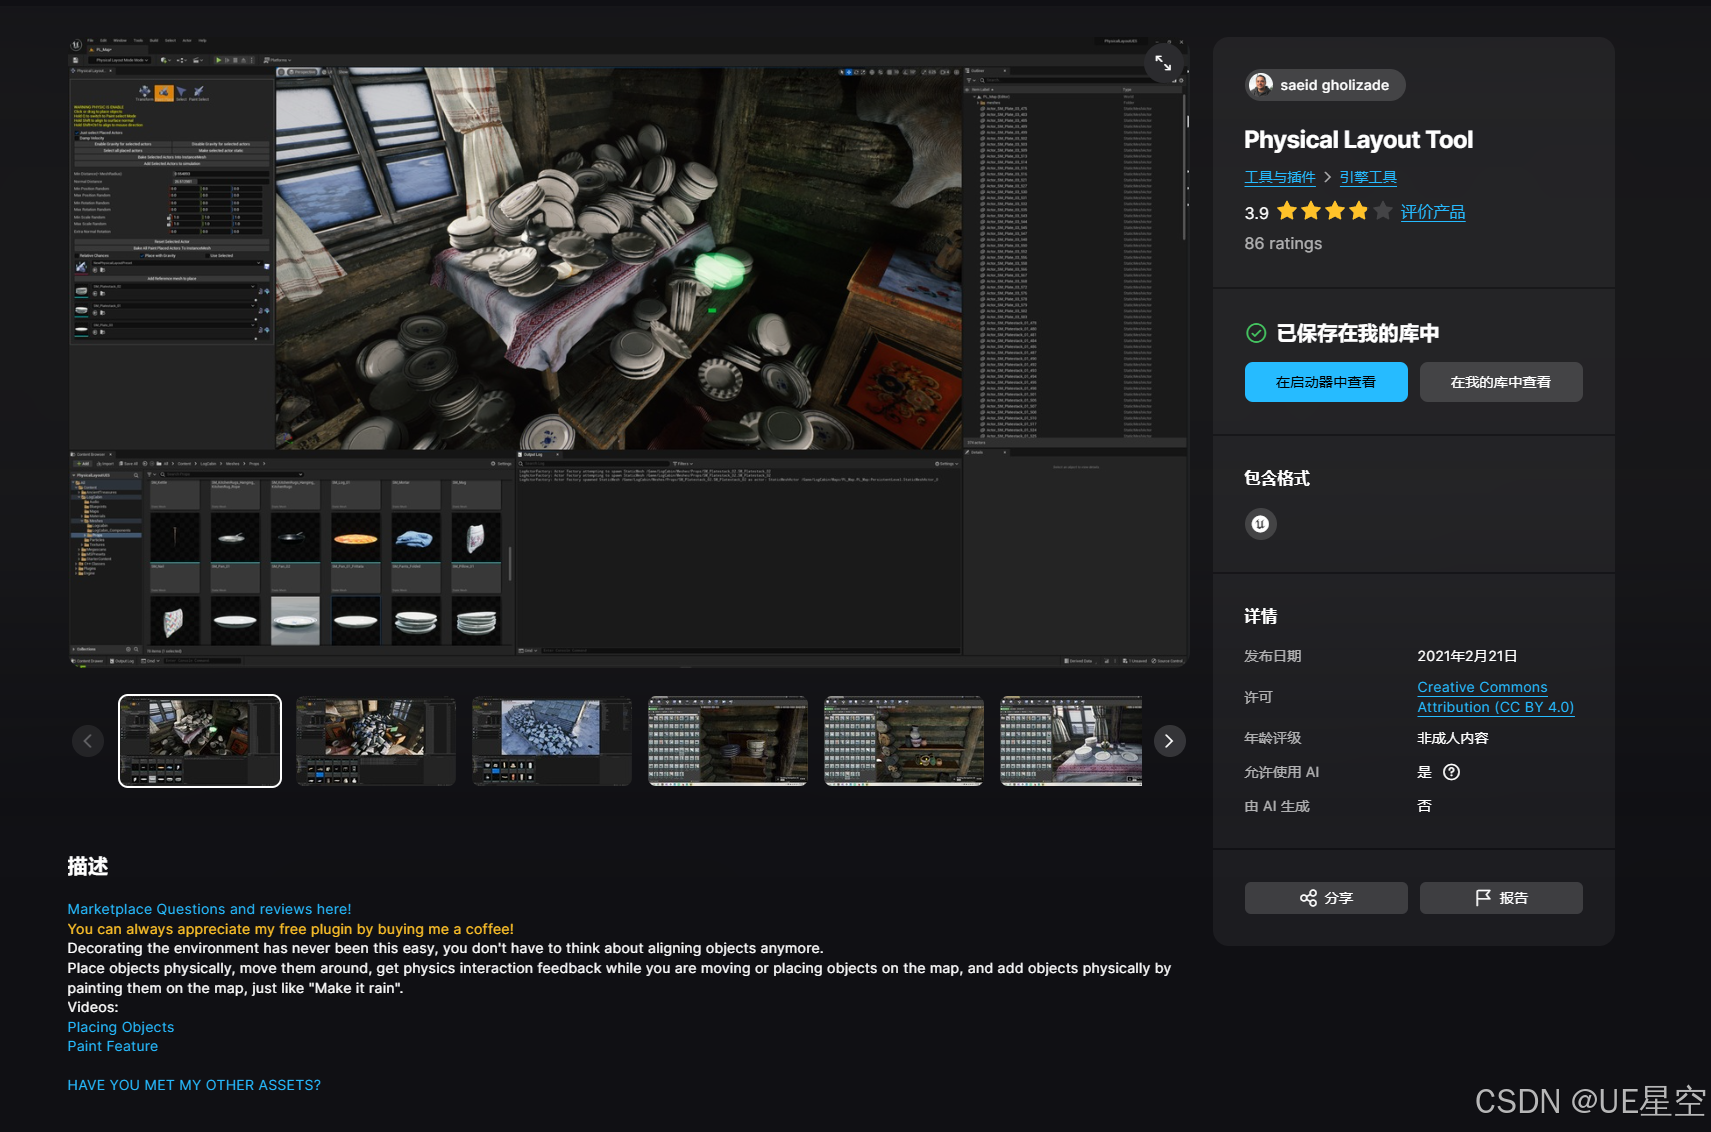Share this product via 分享 button

tap(1326, 898)
